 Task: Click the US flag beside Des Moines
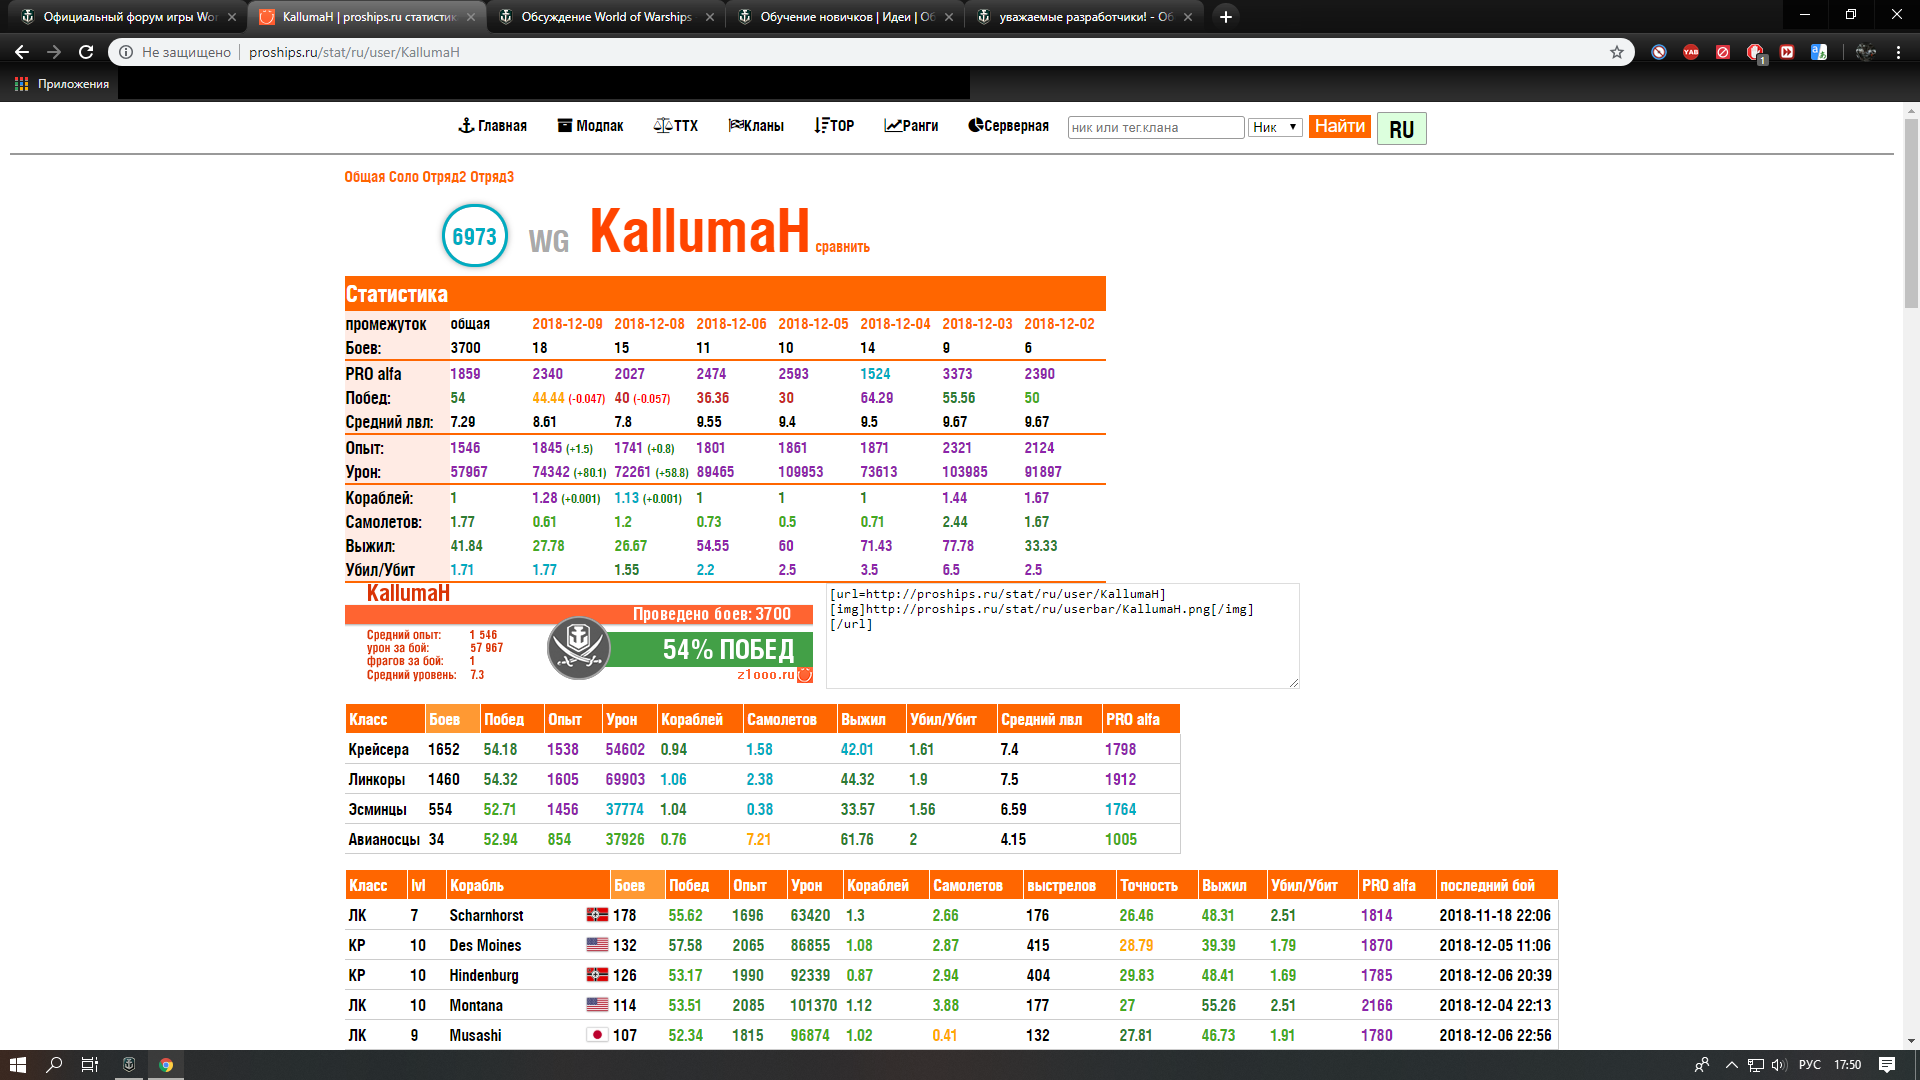[597, 945]
